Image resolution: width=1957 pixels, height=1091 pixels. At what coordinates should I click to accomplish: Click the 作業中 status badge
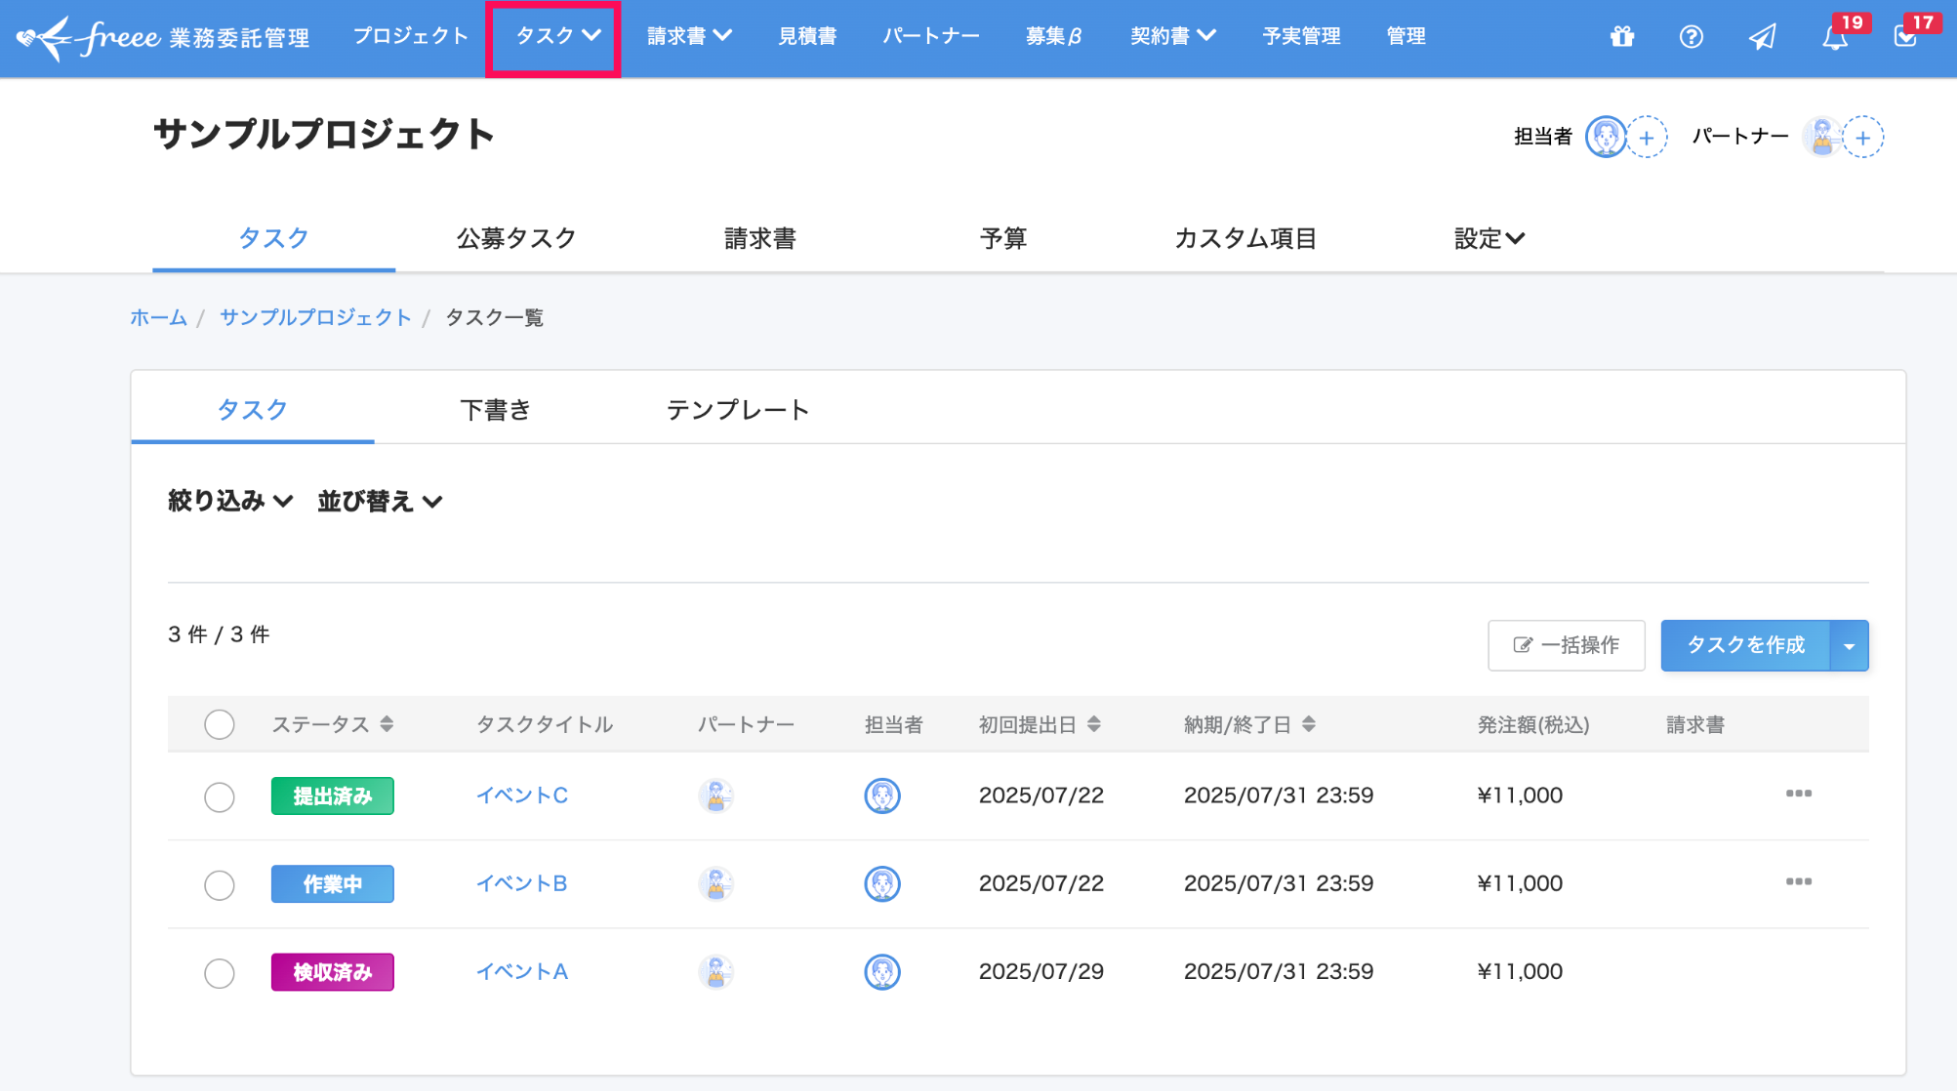332,885
